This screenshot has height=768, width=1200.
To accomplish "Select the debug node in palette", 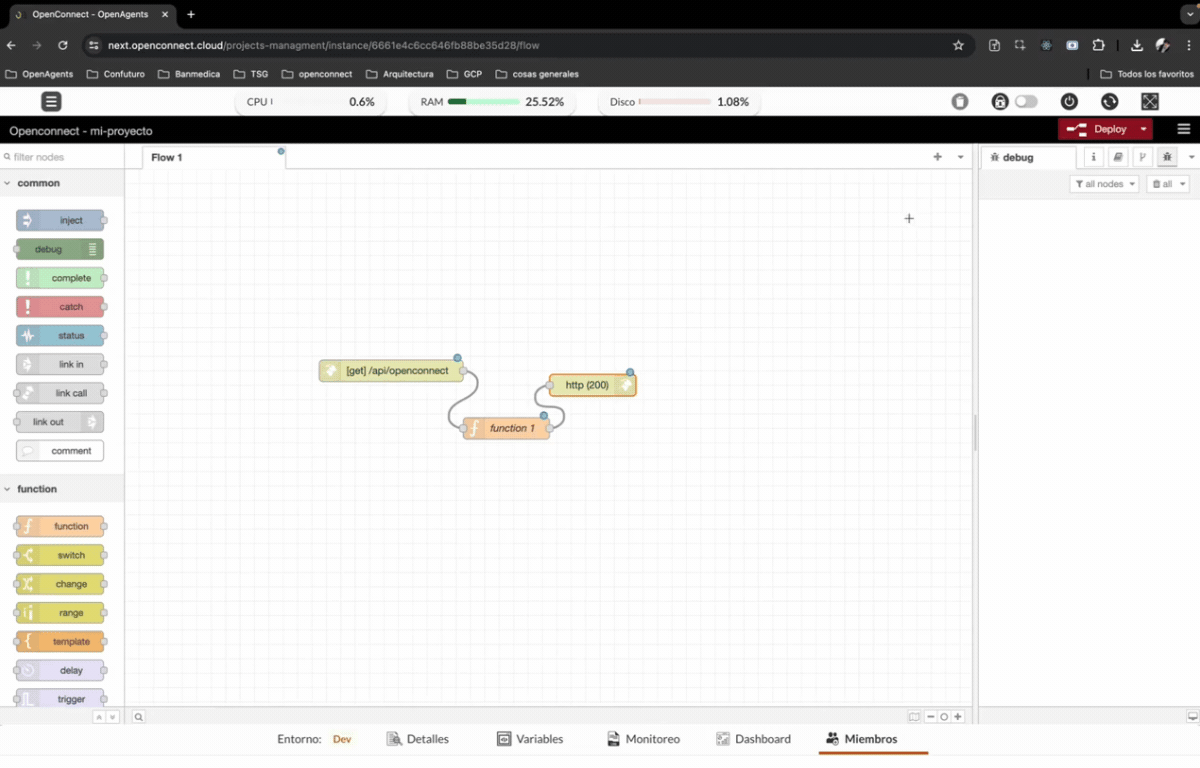I will tap(60, 249).
